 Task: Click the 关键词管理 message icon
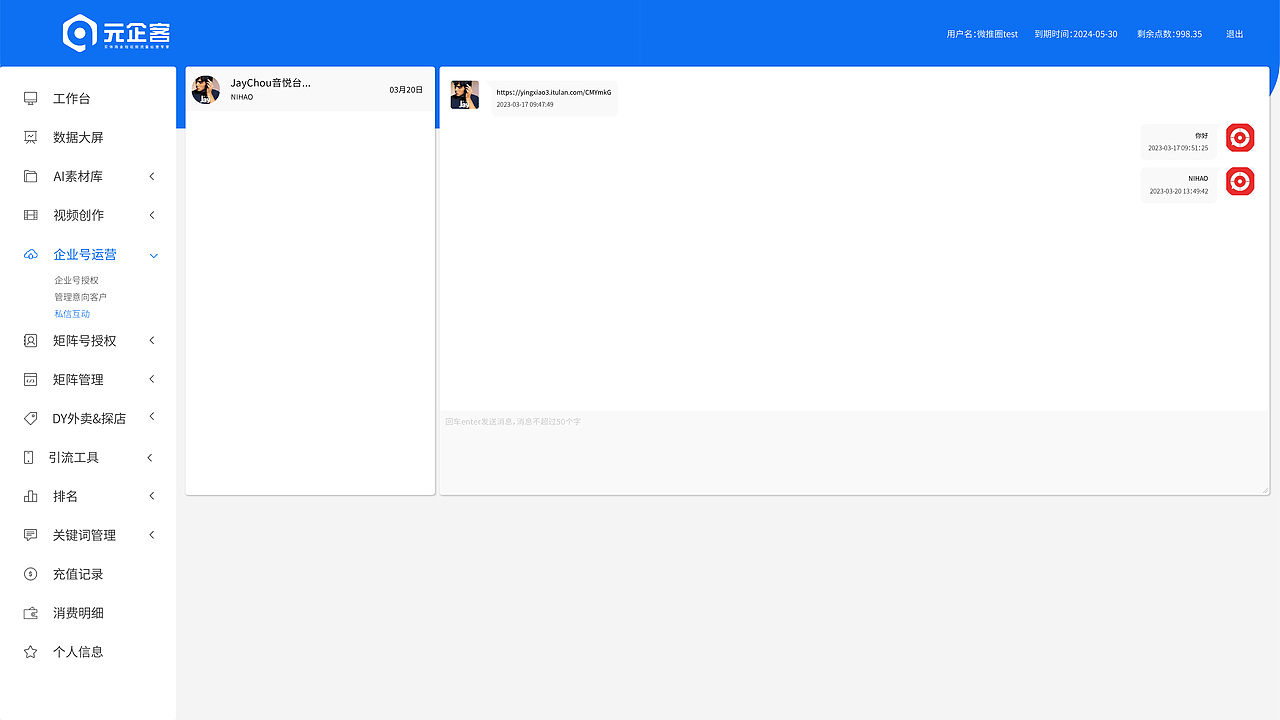pos(31,535)
